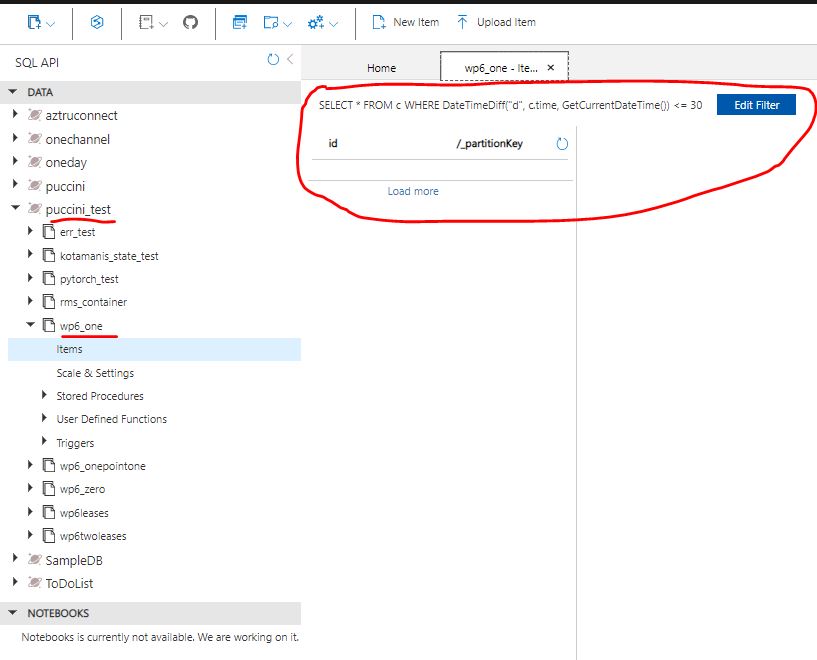Collapse the wp6_one container node
The height and width of the screenshot is (660, 817).
pyautogui.click(x=30, y=325)
